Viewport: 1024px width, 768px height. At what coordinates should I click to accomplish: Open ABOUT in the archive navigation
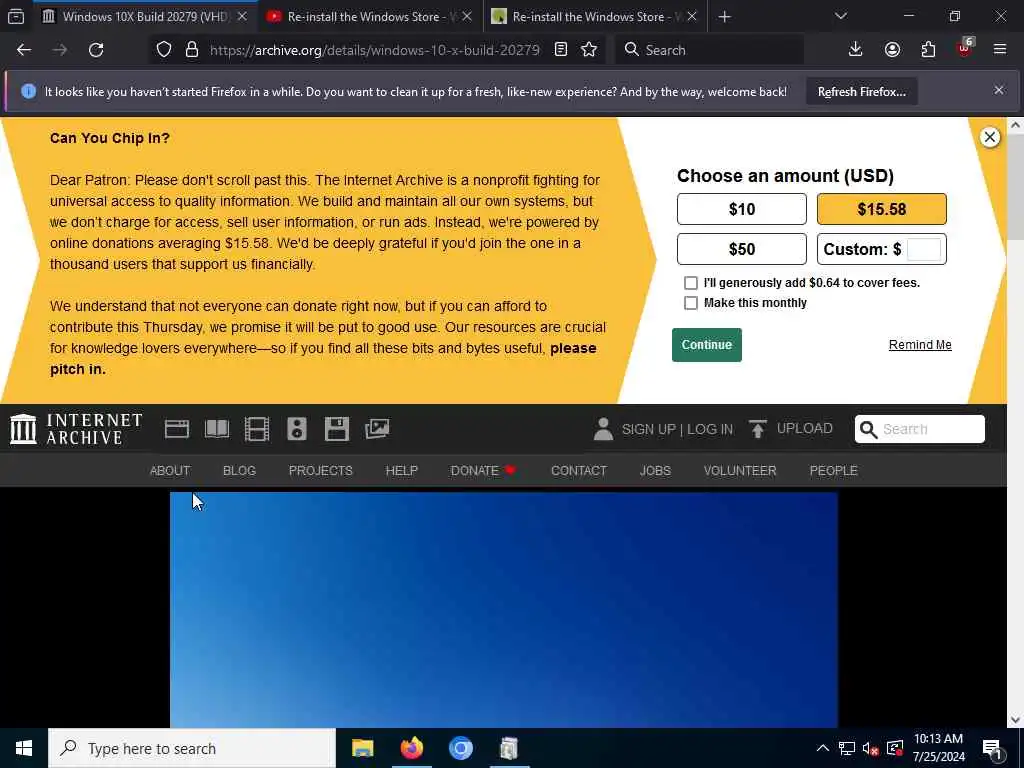tap(170, 471)
